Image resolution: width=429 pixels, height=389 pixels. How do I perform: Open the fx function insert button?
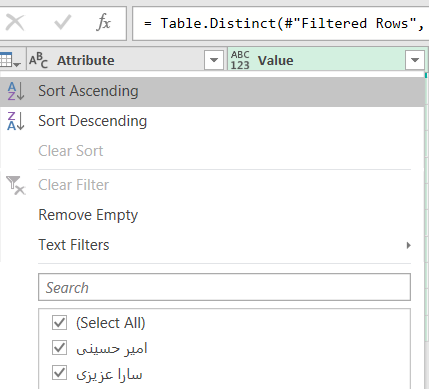pos(104,23)
